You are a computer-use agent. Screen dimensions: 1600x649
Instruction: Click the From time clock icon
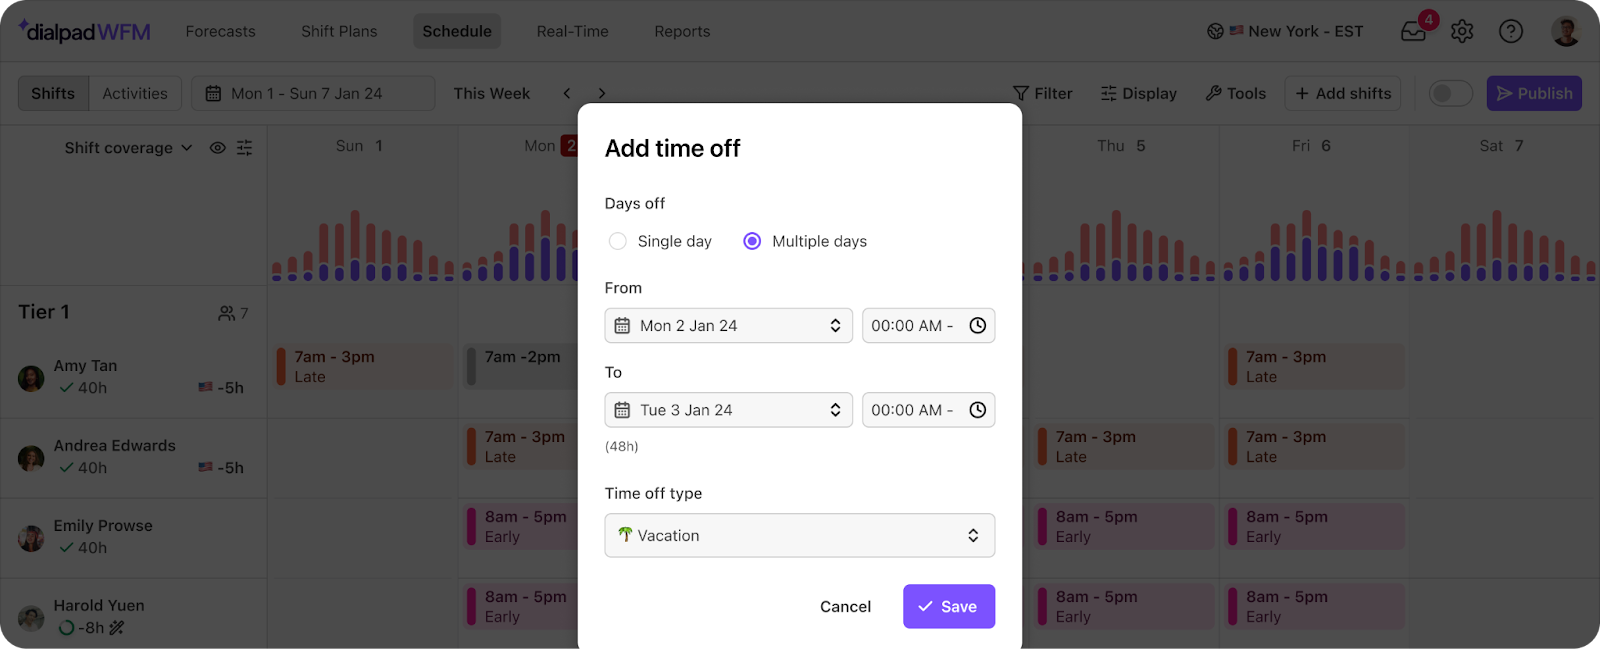978,325
